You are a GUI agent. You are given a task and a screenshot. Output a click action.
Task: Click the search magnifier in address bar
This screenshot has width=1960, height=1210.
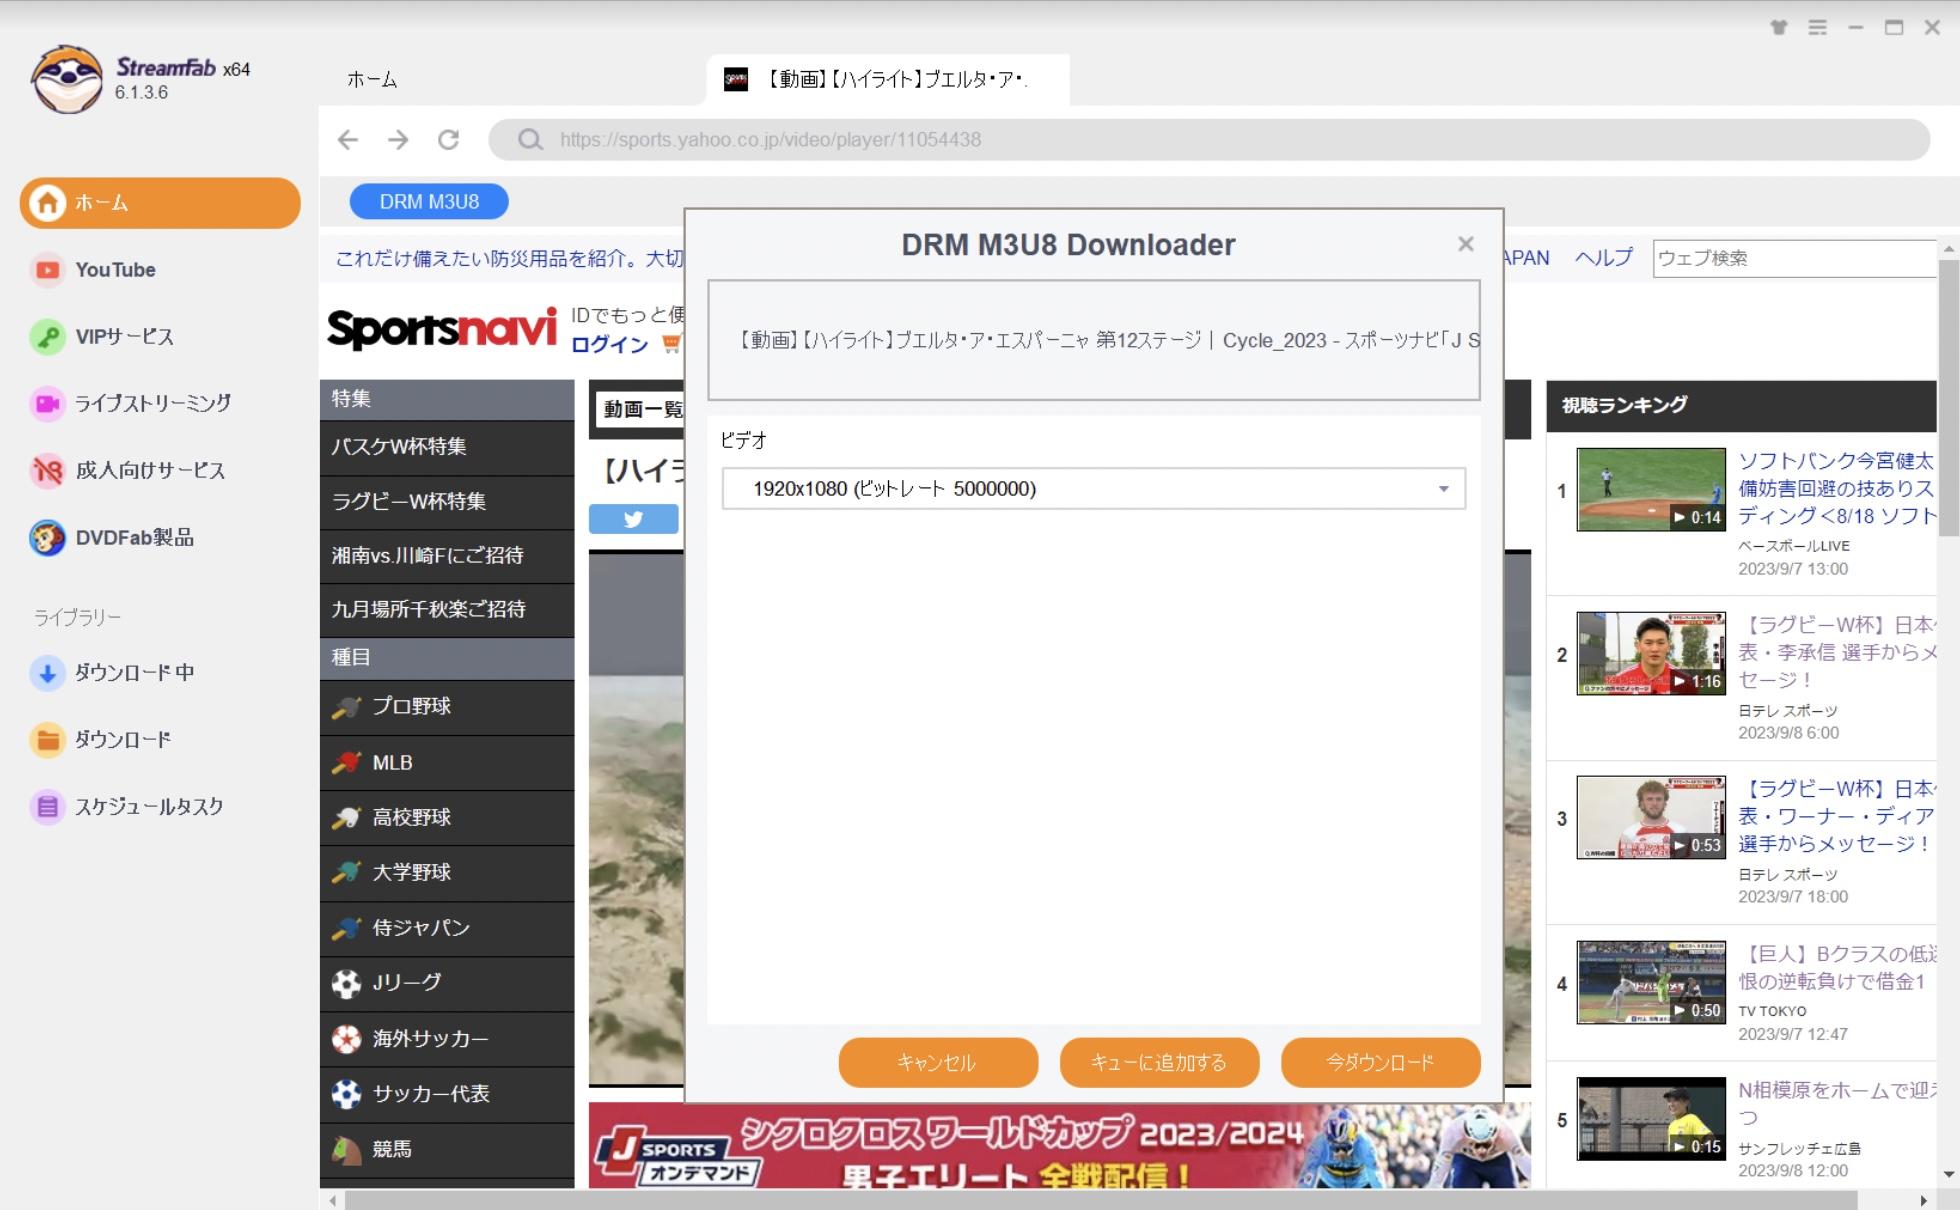click(x=530, y=140)
